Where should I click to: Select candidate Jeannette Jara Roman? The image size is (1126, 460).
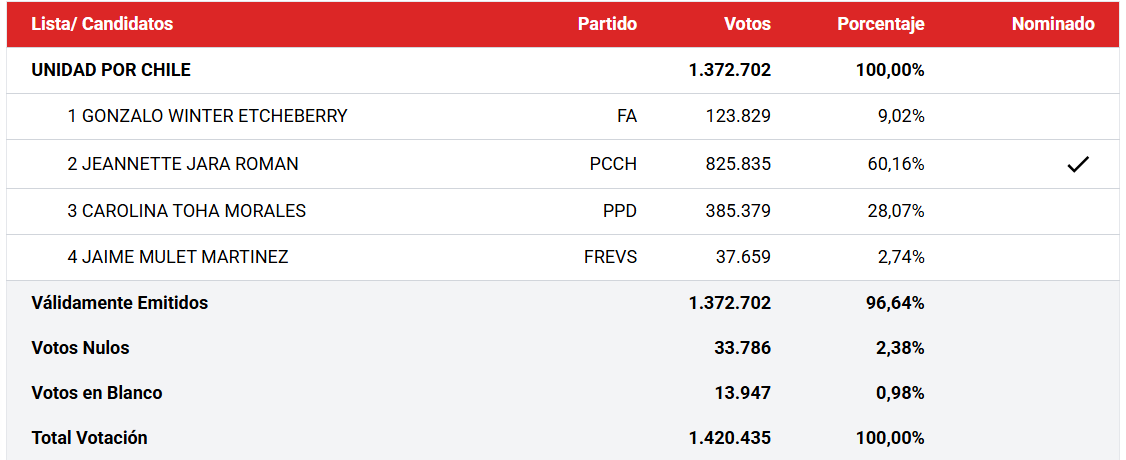(x=183, y=164)
